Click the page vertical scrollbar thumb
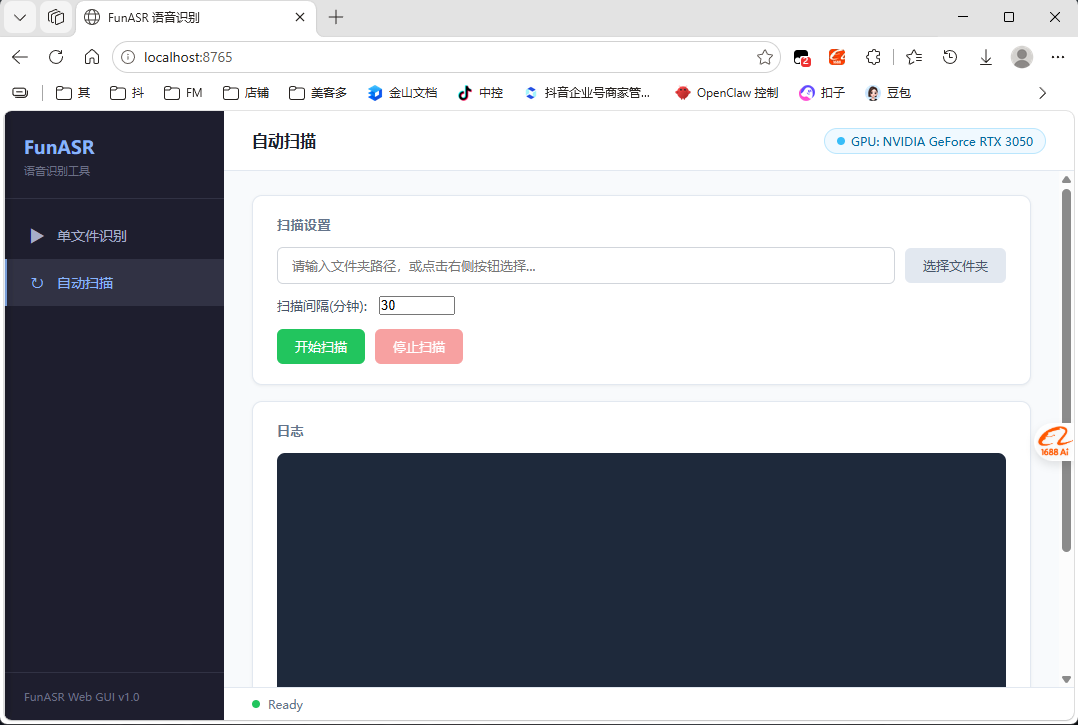 pyautogui.click(x=1066, y=370)
